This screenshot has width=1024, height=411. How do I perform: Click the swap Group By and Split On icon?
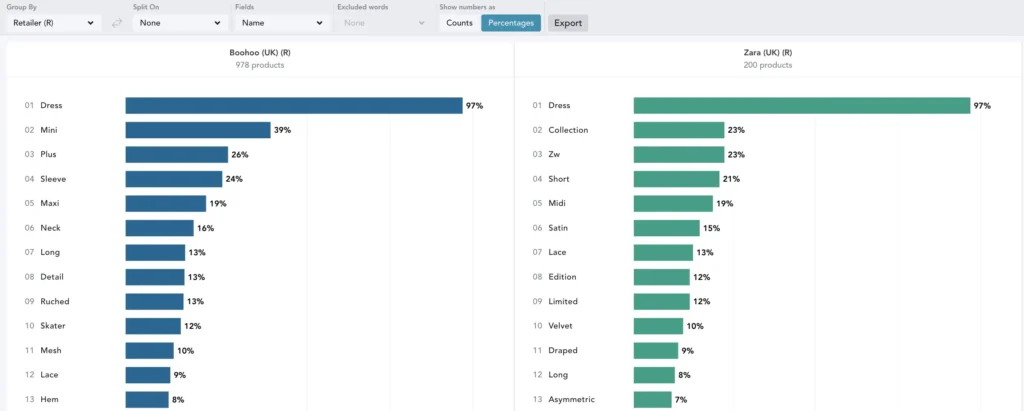point(117,22)
